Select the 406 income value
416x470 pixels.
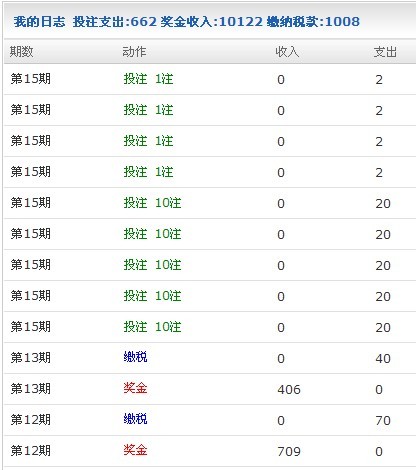point(289,389)
